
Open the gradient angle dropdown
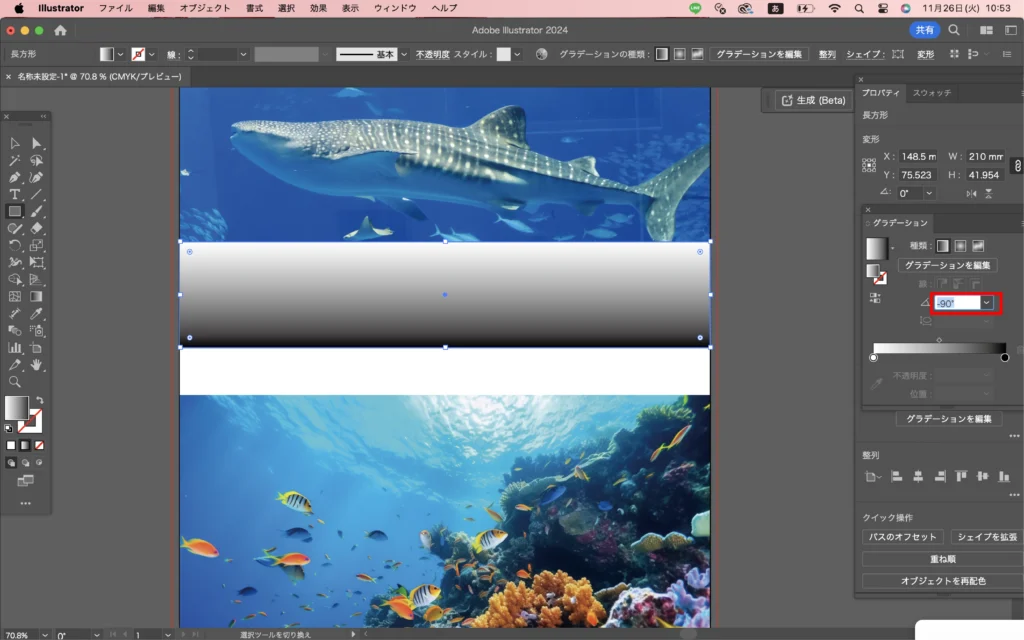point(987,303)
